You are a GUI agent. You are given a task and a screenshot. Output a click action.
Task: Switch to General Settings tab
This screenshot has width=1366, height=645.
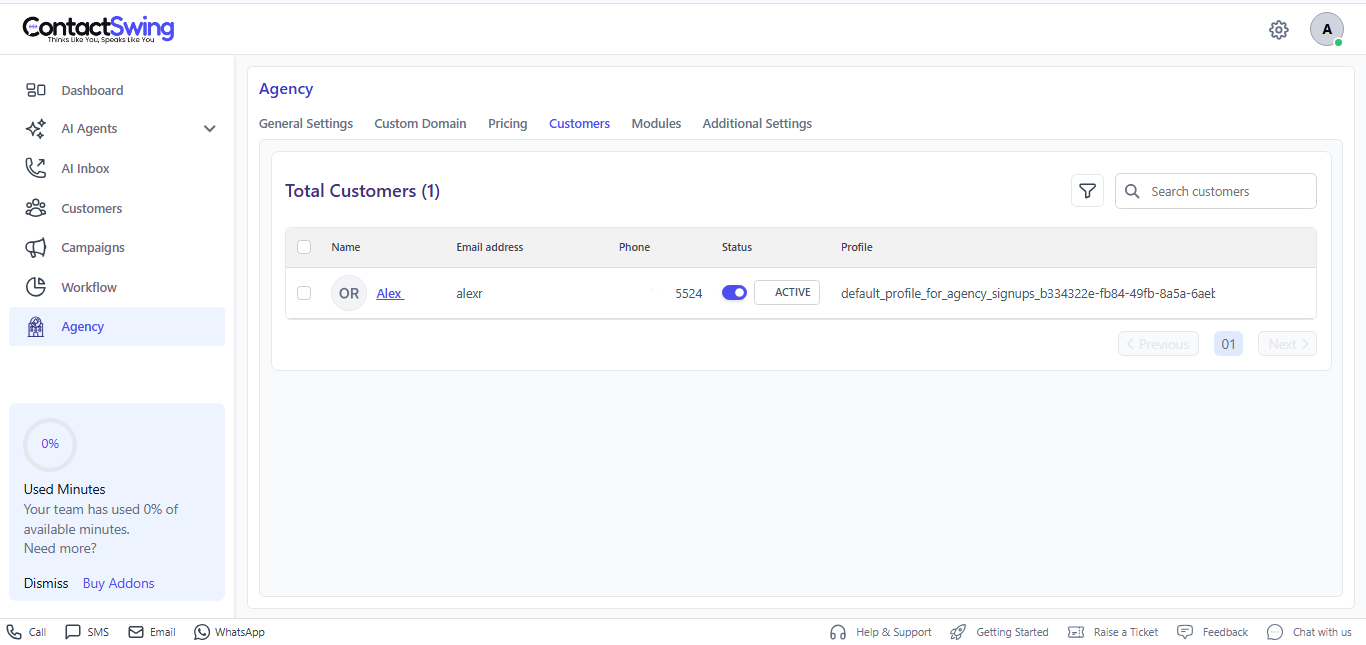pos(306,124)
